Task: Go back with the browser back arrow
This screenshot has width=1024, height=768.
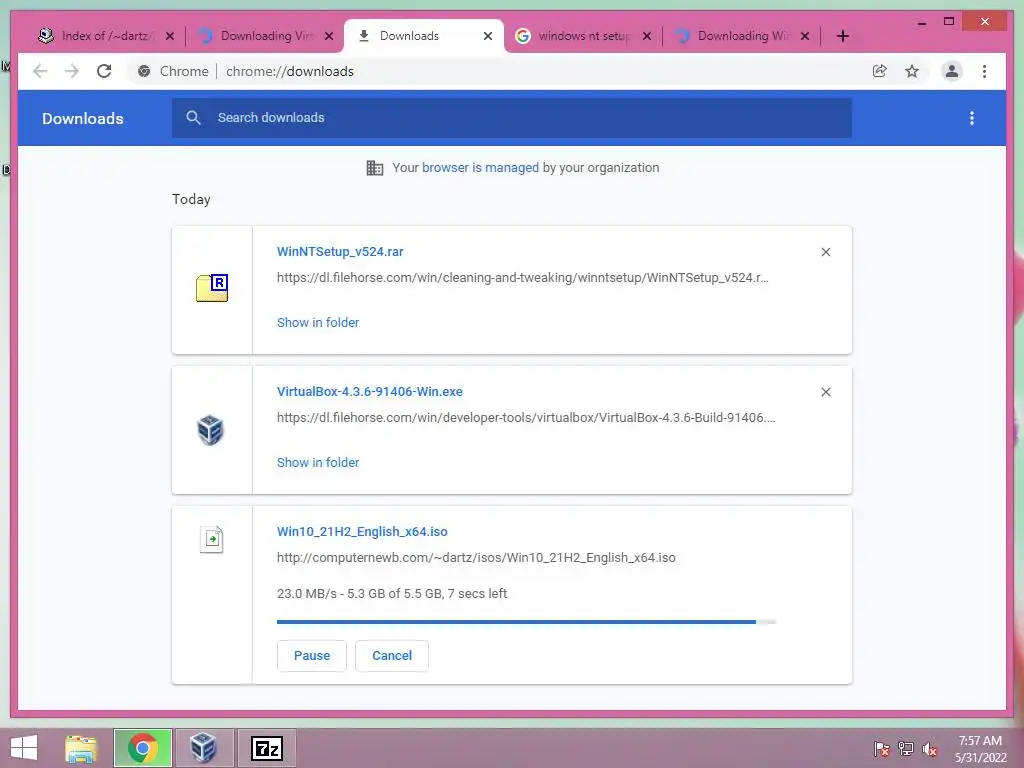Action: click(40, 71)
